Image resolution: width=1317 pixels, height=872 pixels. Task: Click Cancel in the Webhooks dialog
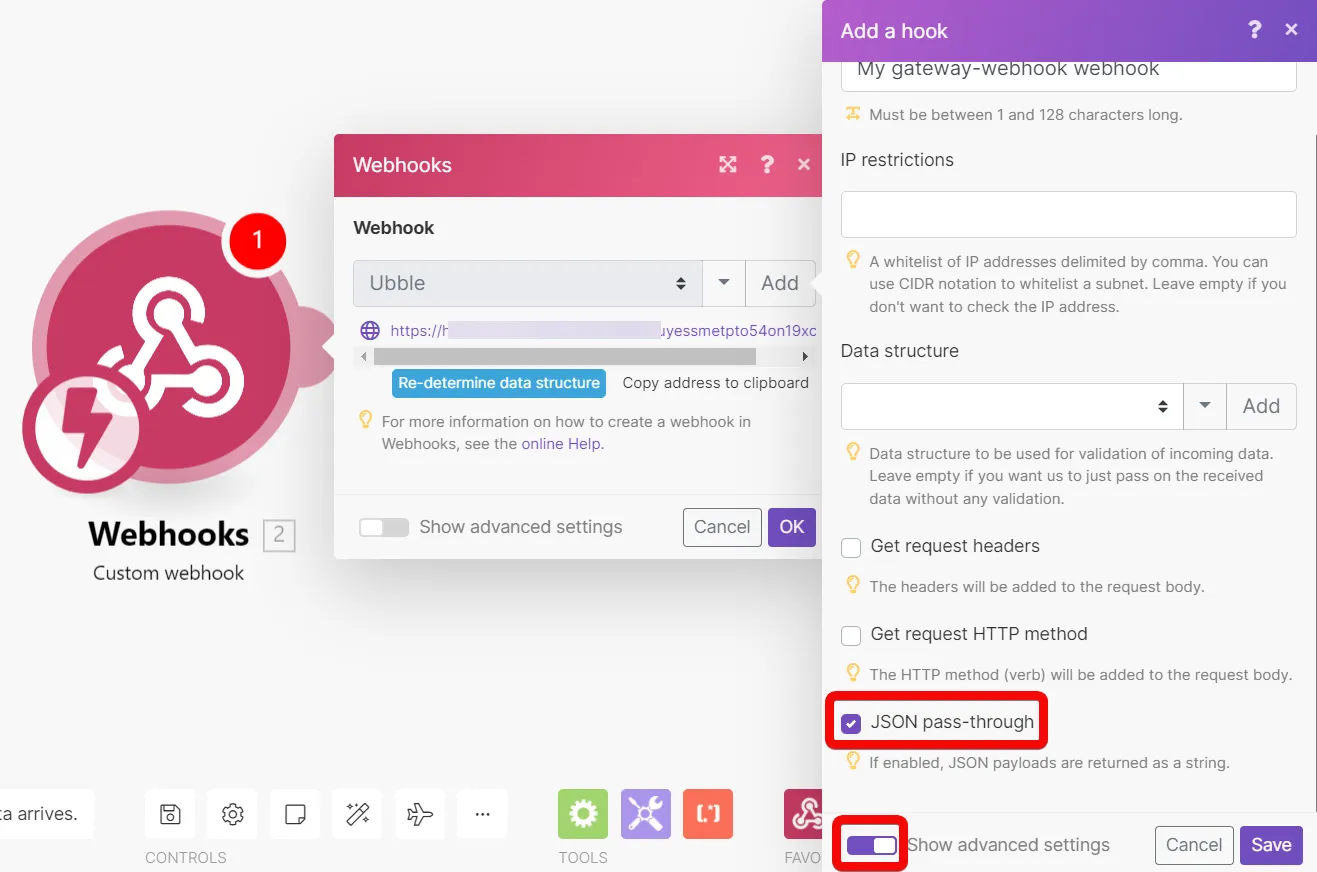point(722,527)
